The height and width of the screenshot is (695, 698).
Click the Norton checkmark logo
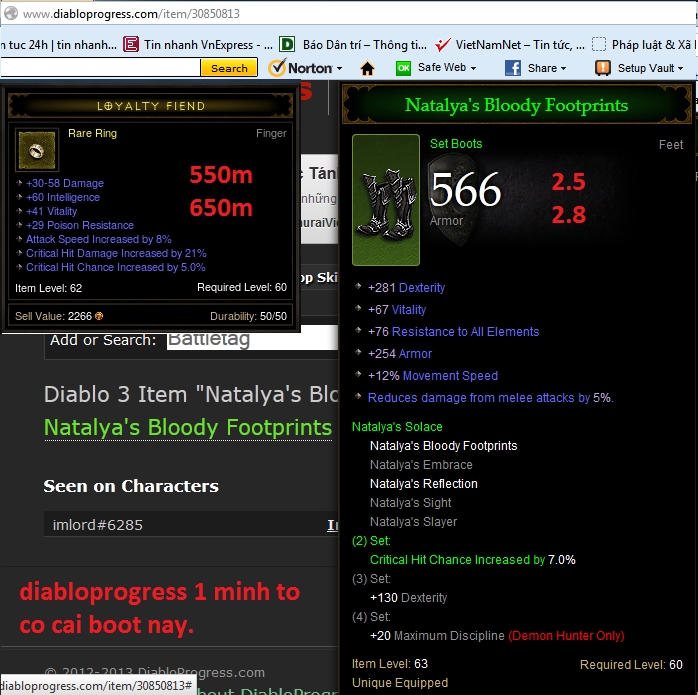tap(277, 68)
